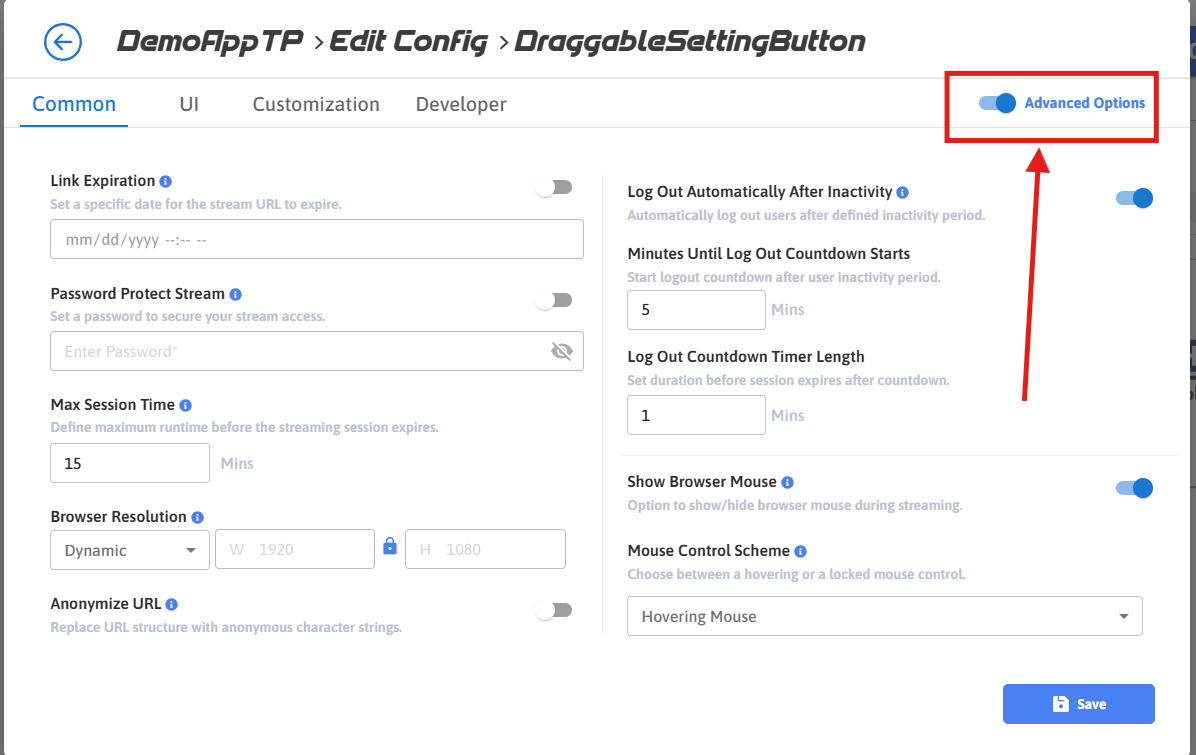The width and height of the screenshot is (1196, 755).
Task: Click info icon next to Mouse Control Scheme
Action: click(x=801, y=551)
